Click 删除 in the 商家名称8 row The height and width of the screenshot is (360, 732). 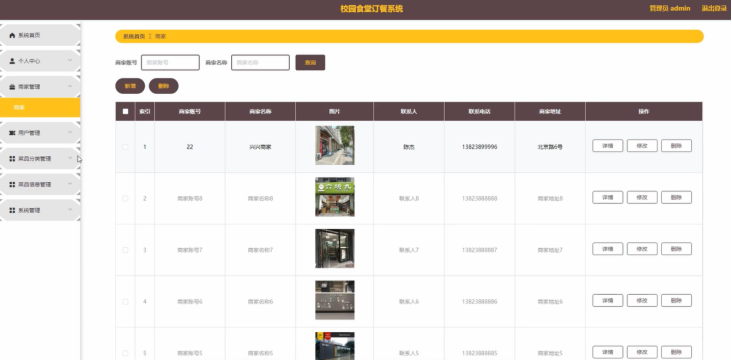676,198
